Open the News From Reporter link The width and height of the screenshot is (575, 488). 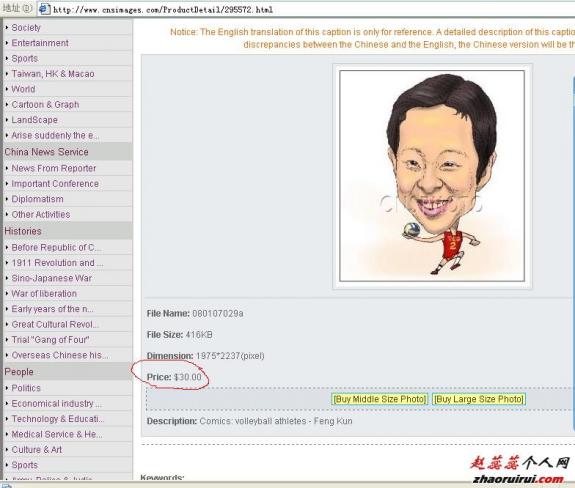(x=54, y=168)
